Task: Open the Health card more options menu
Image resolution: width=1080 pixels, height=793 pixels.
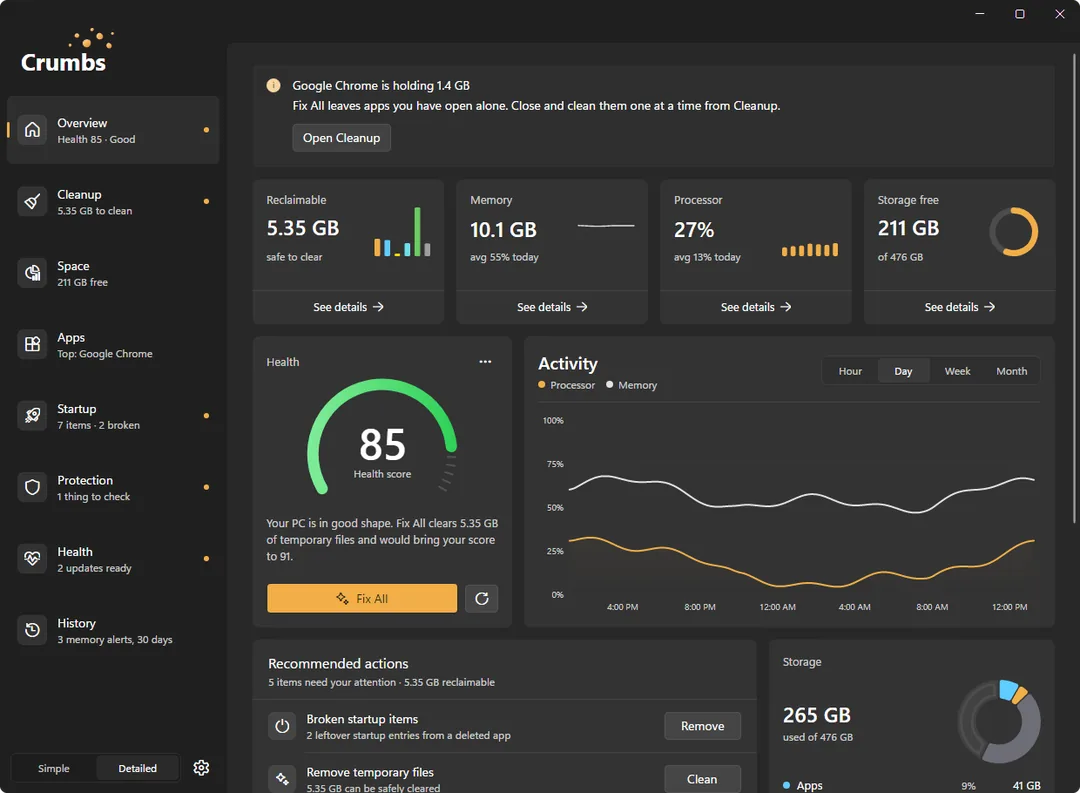Action: [x=485, y=362]
